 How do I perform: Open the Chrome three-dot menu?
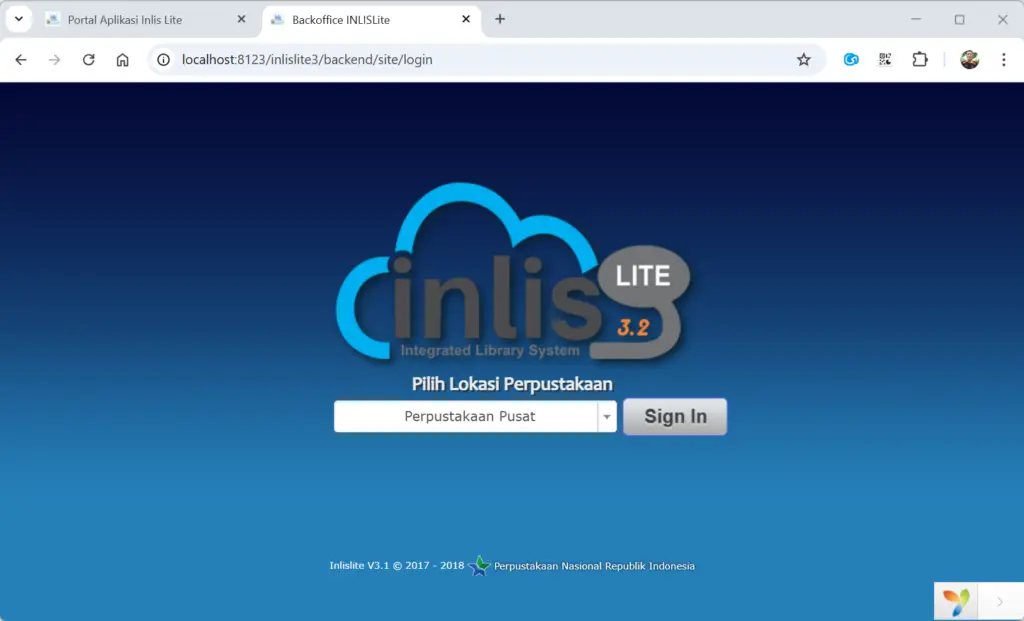coord(1004,59)
